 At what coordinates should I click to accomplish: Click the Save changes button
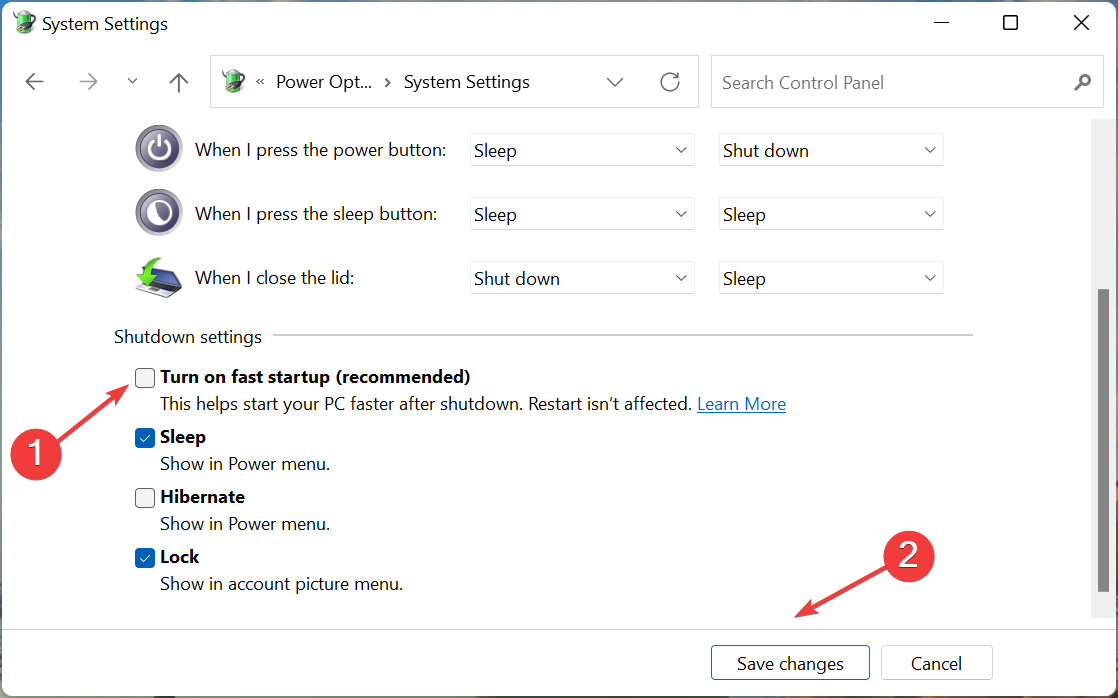(790, 662)
